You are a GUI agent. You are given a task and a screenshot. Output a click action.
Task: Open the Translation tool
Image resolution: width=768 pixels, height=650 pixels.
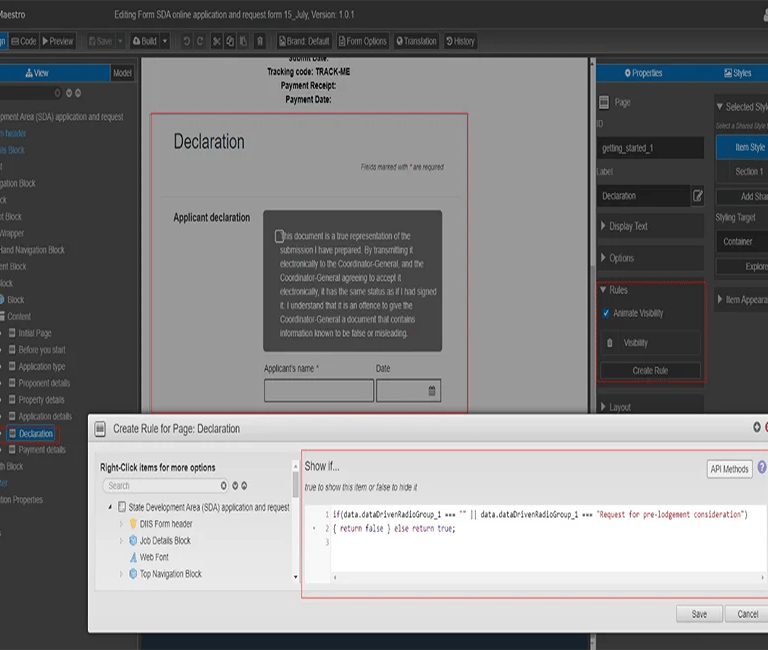point(417,41)
